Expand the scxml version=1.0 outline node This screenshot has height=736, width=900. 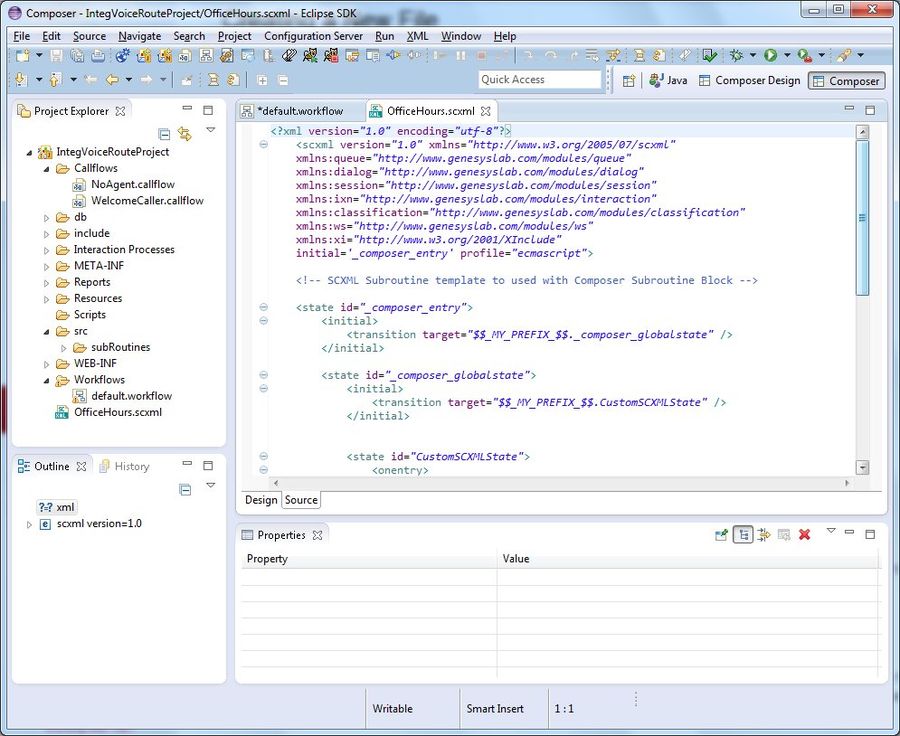click(29, 524)
